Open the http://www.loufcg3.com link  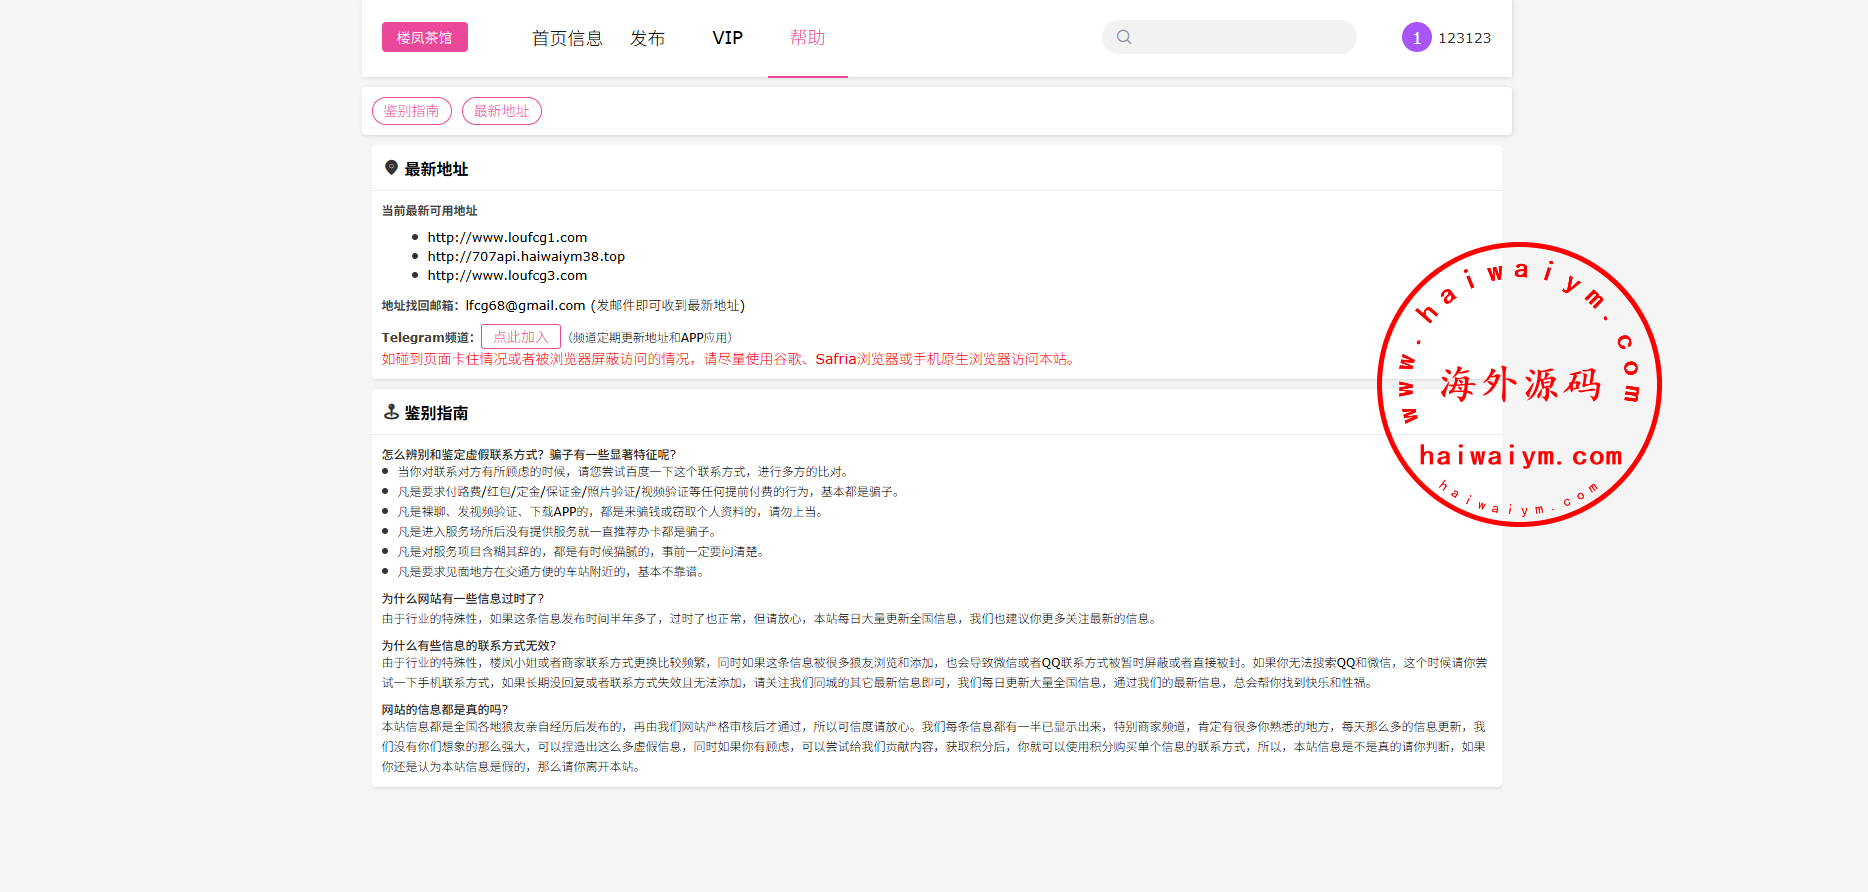coord(507,275)
